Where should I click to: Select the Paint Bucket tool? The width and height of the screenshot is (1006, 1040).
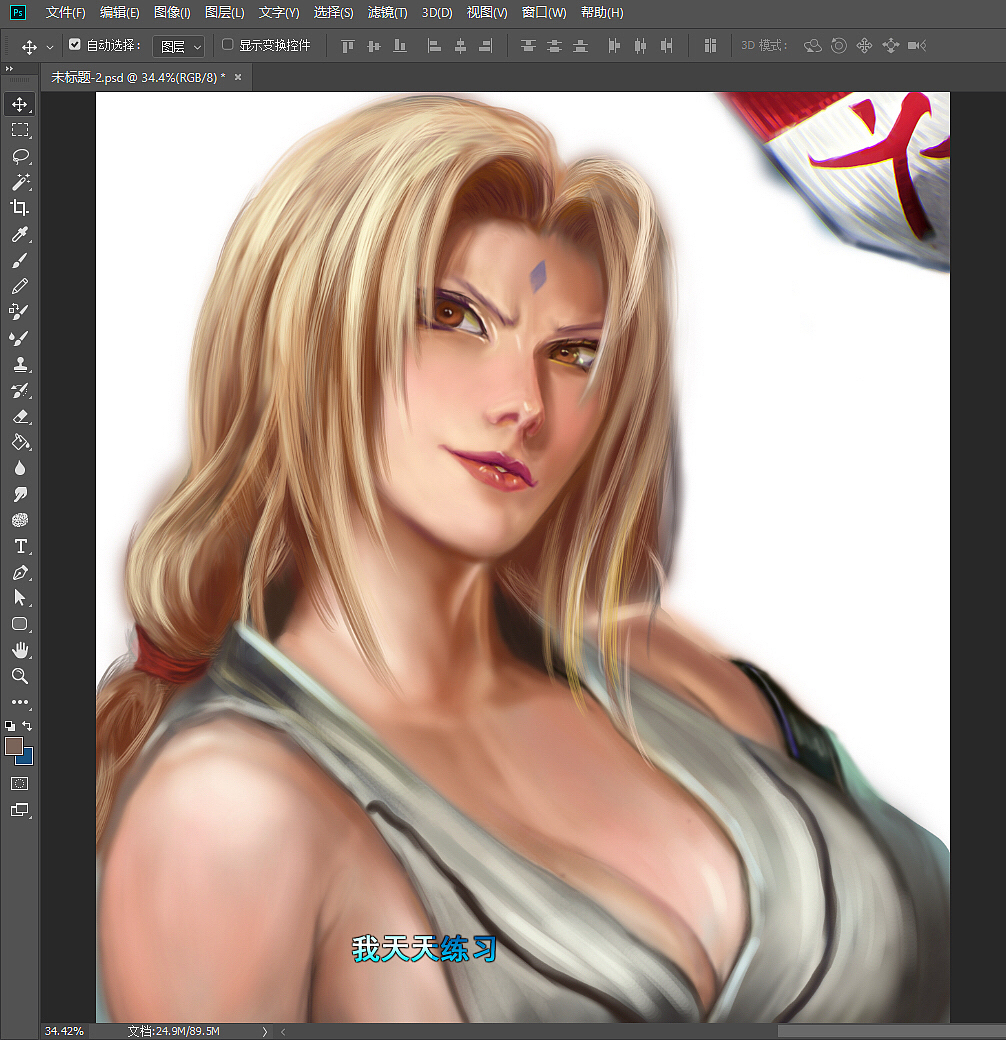[x=19, y=442]
